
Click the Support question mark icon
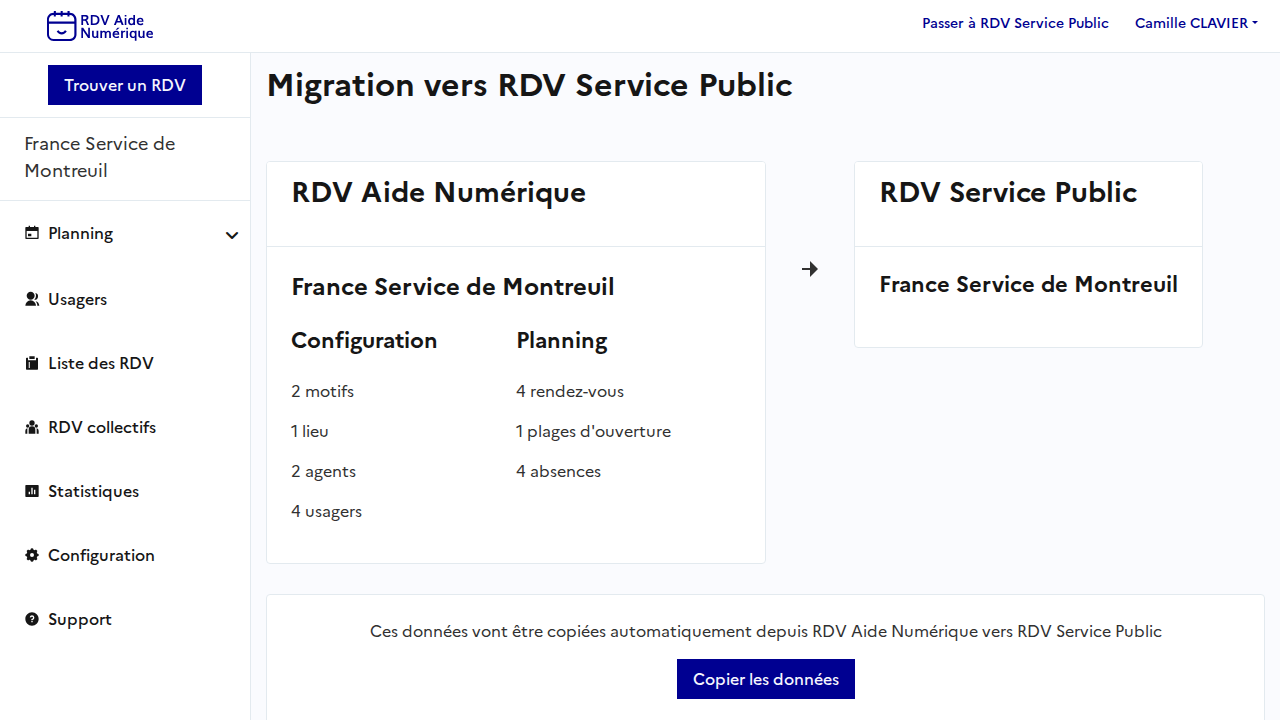point(32,619)
